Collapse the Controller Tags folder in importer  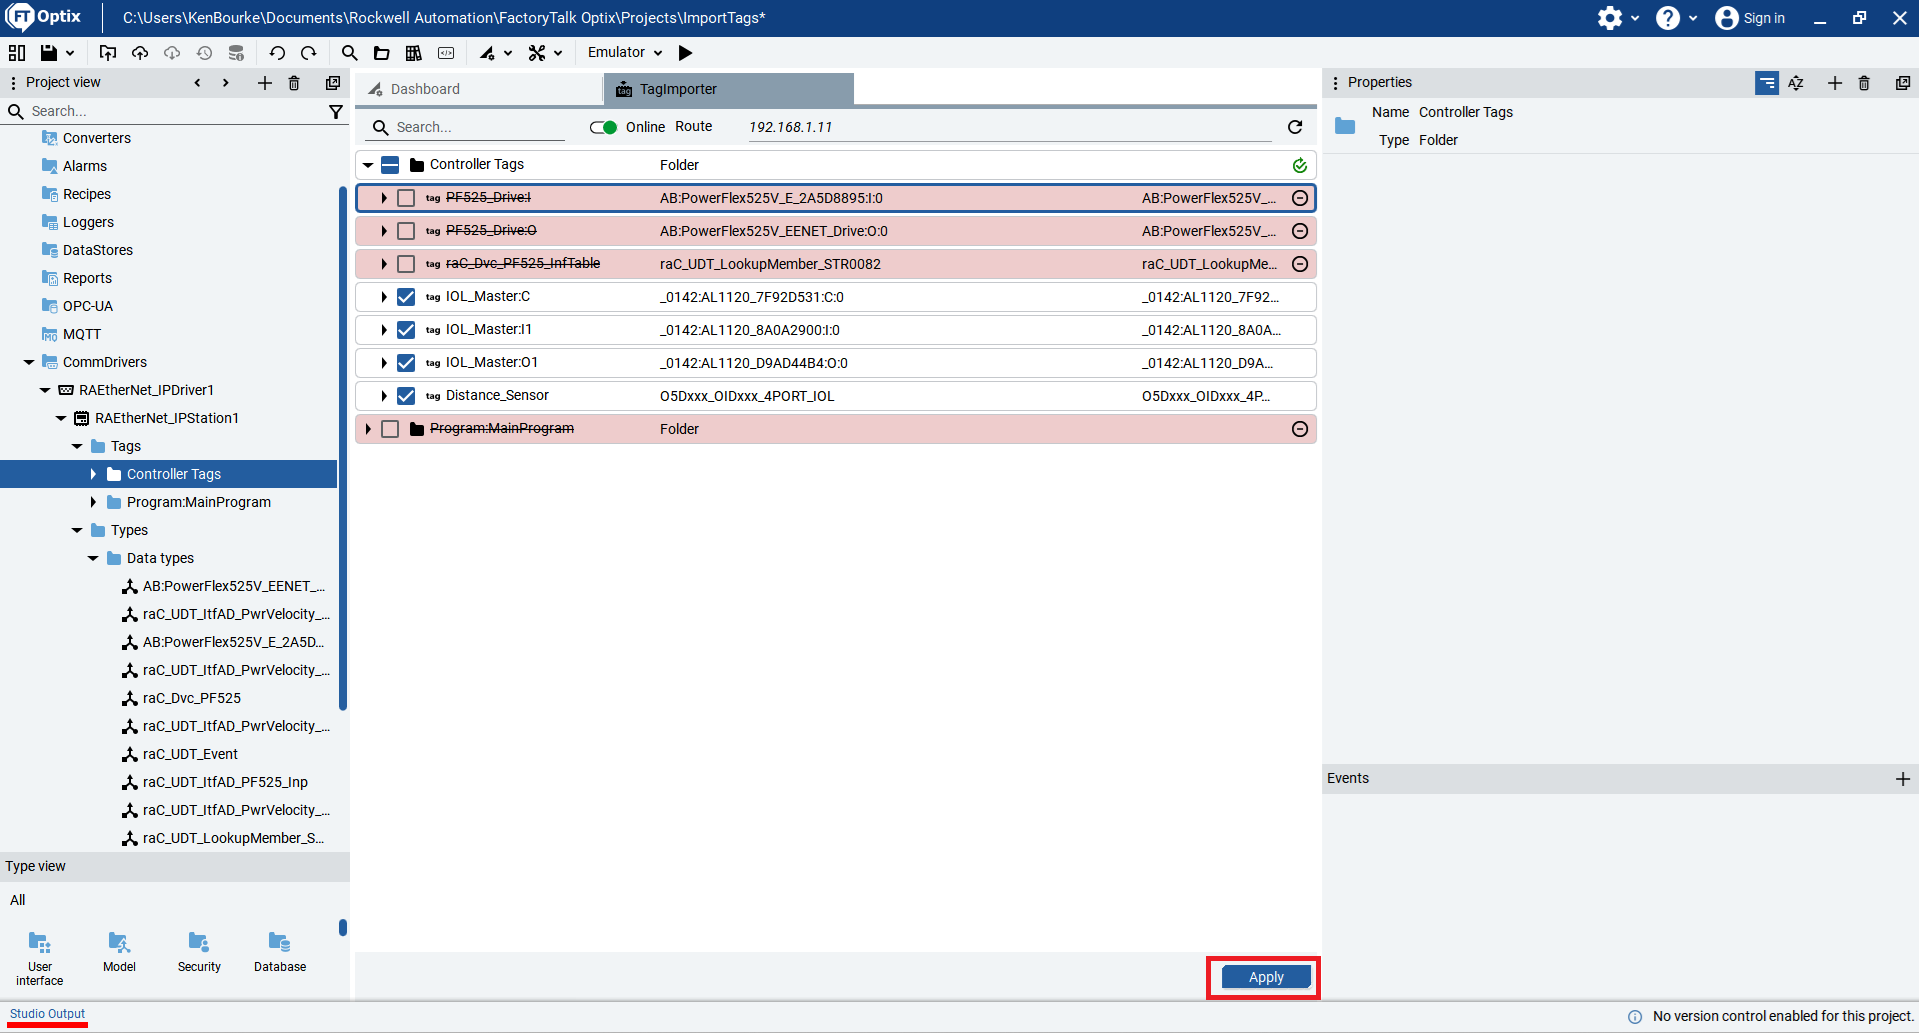point(368,165)
